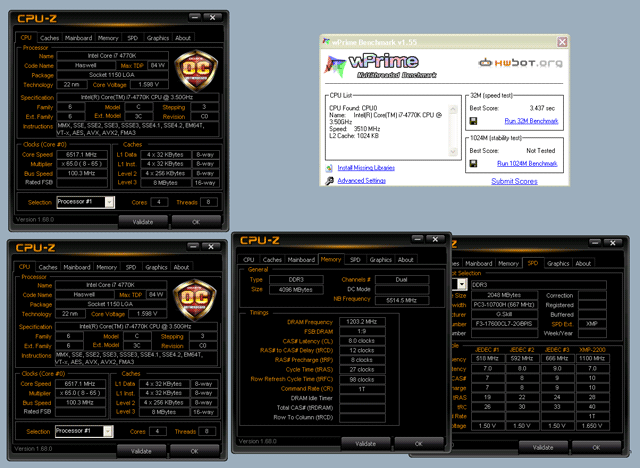Click OK in CPU-Z Memory window
The image size is (640, 468).
[x=419, y=444]
